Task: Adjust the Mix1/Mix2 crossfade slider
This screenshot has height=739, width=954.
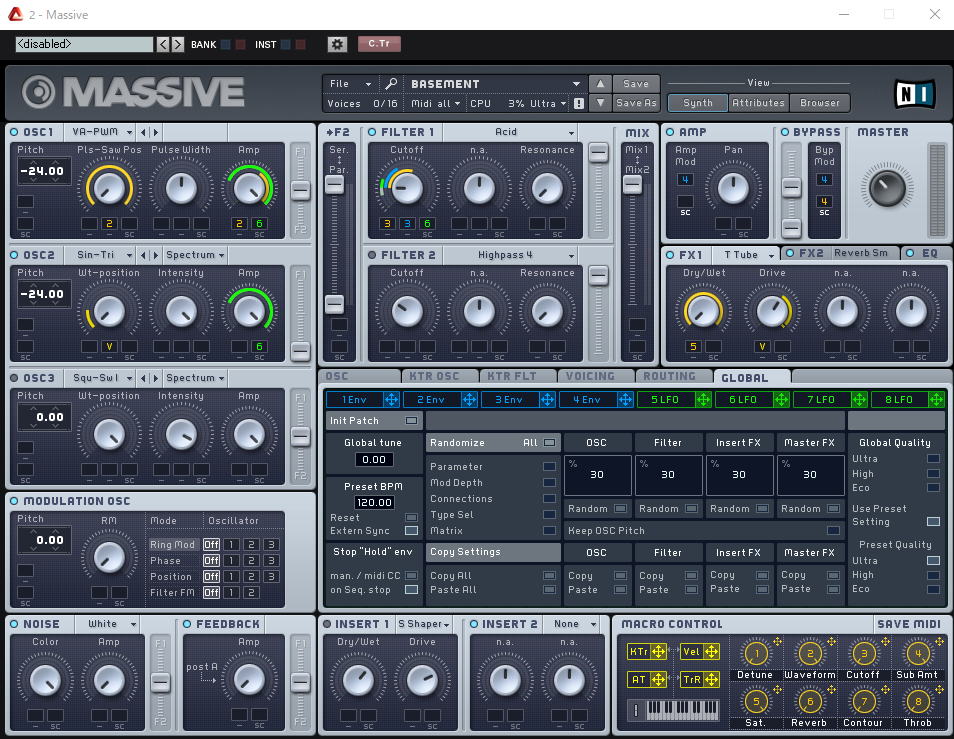Action: pyautogui.click(x=633, y=185)
